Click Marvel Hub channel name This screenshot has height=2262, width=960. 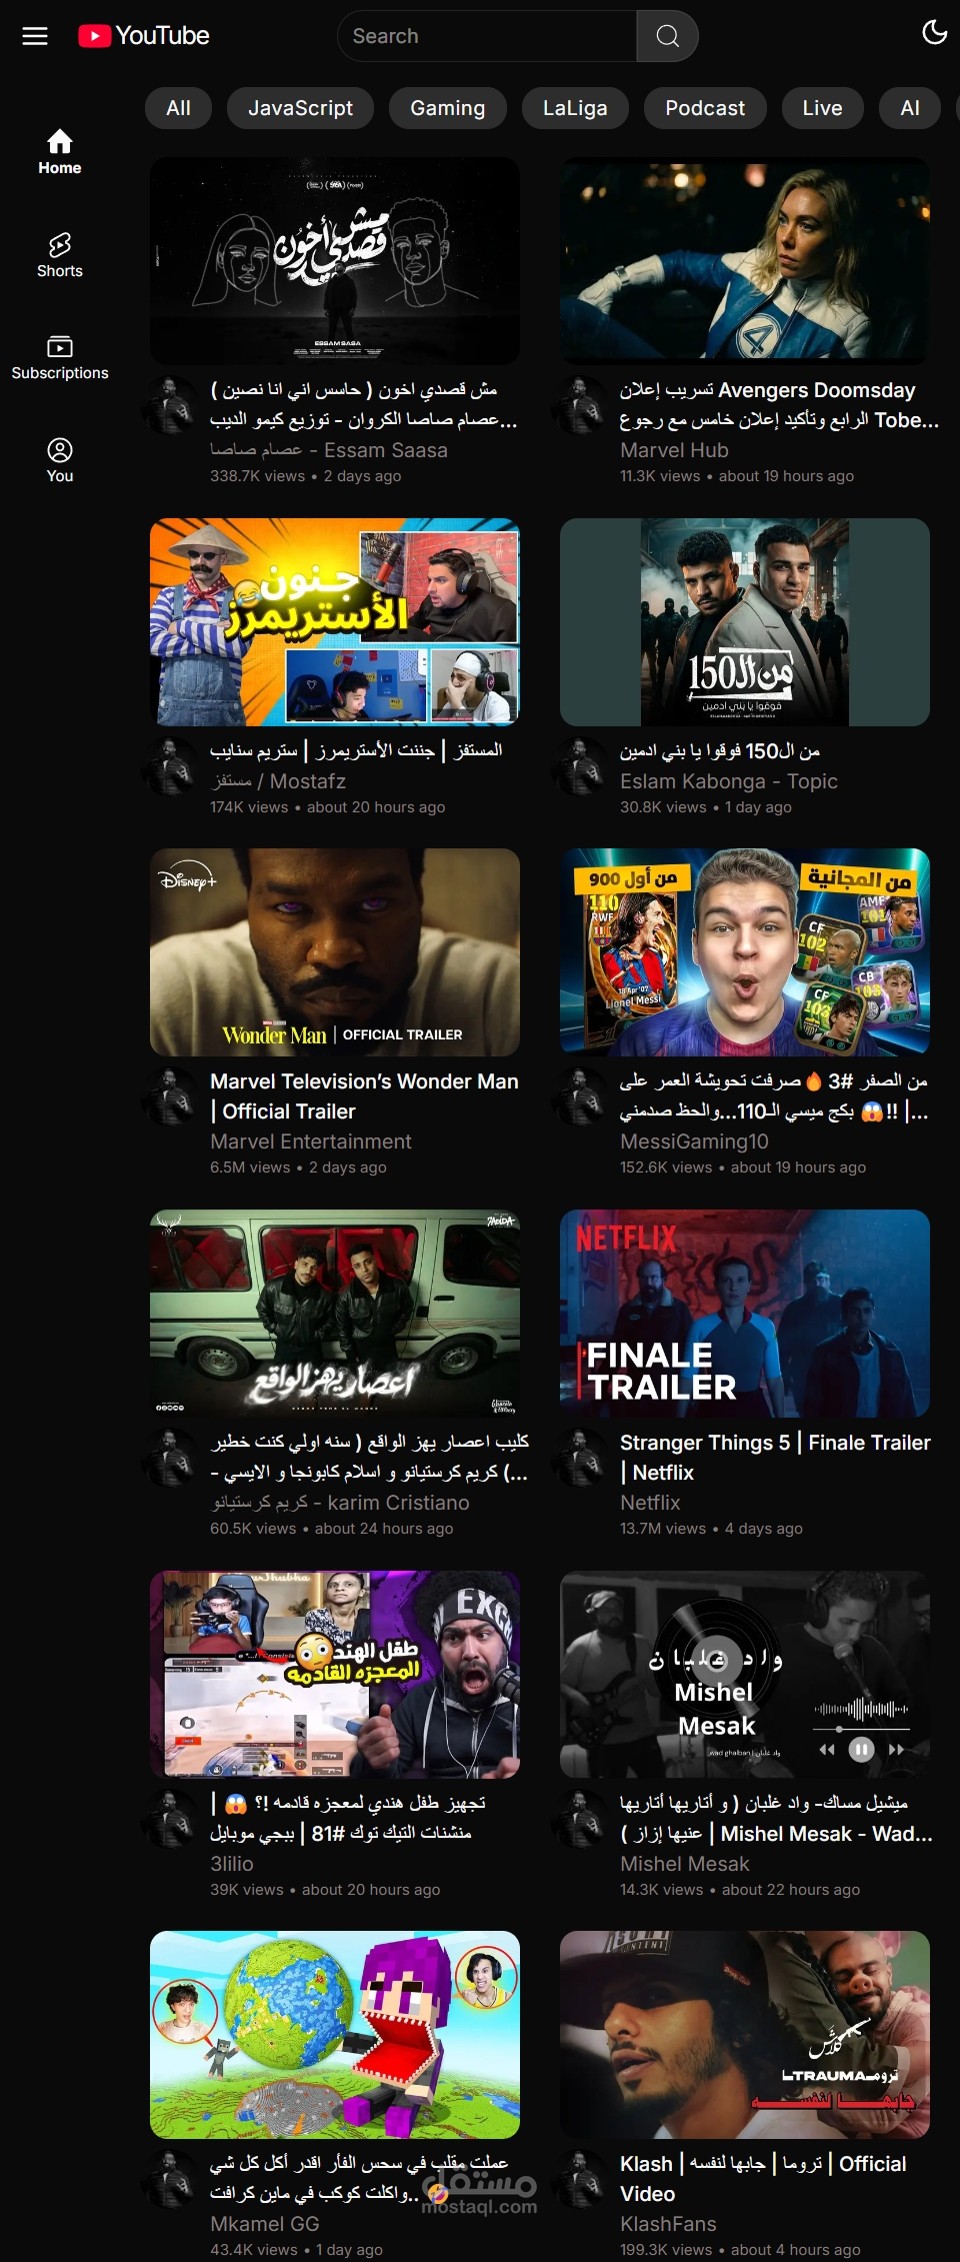click(x=674, y=450)
